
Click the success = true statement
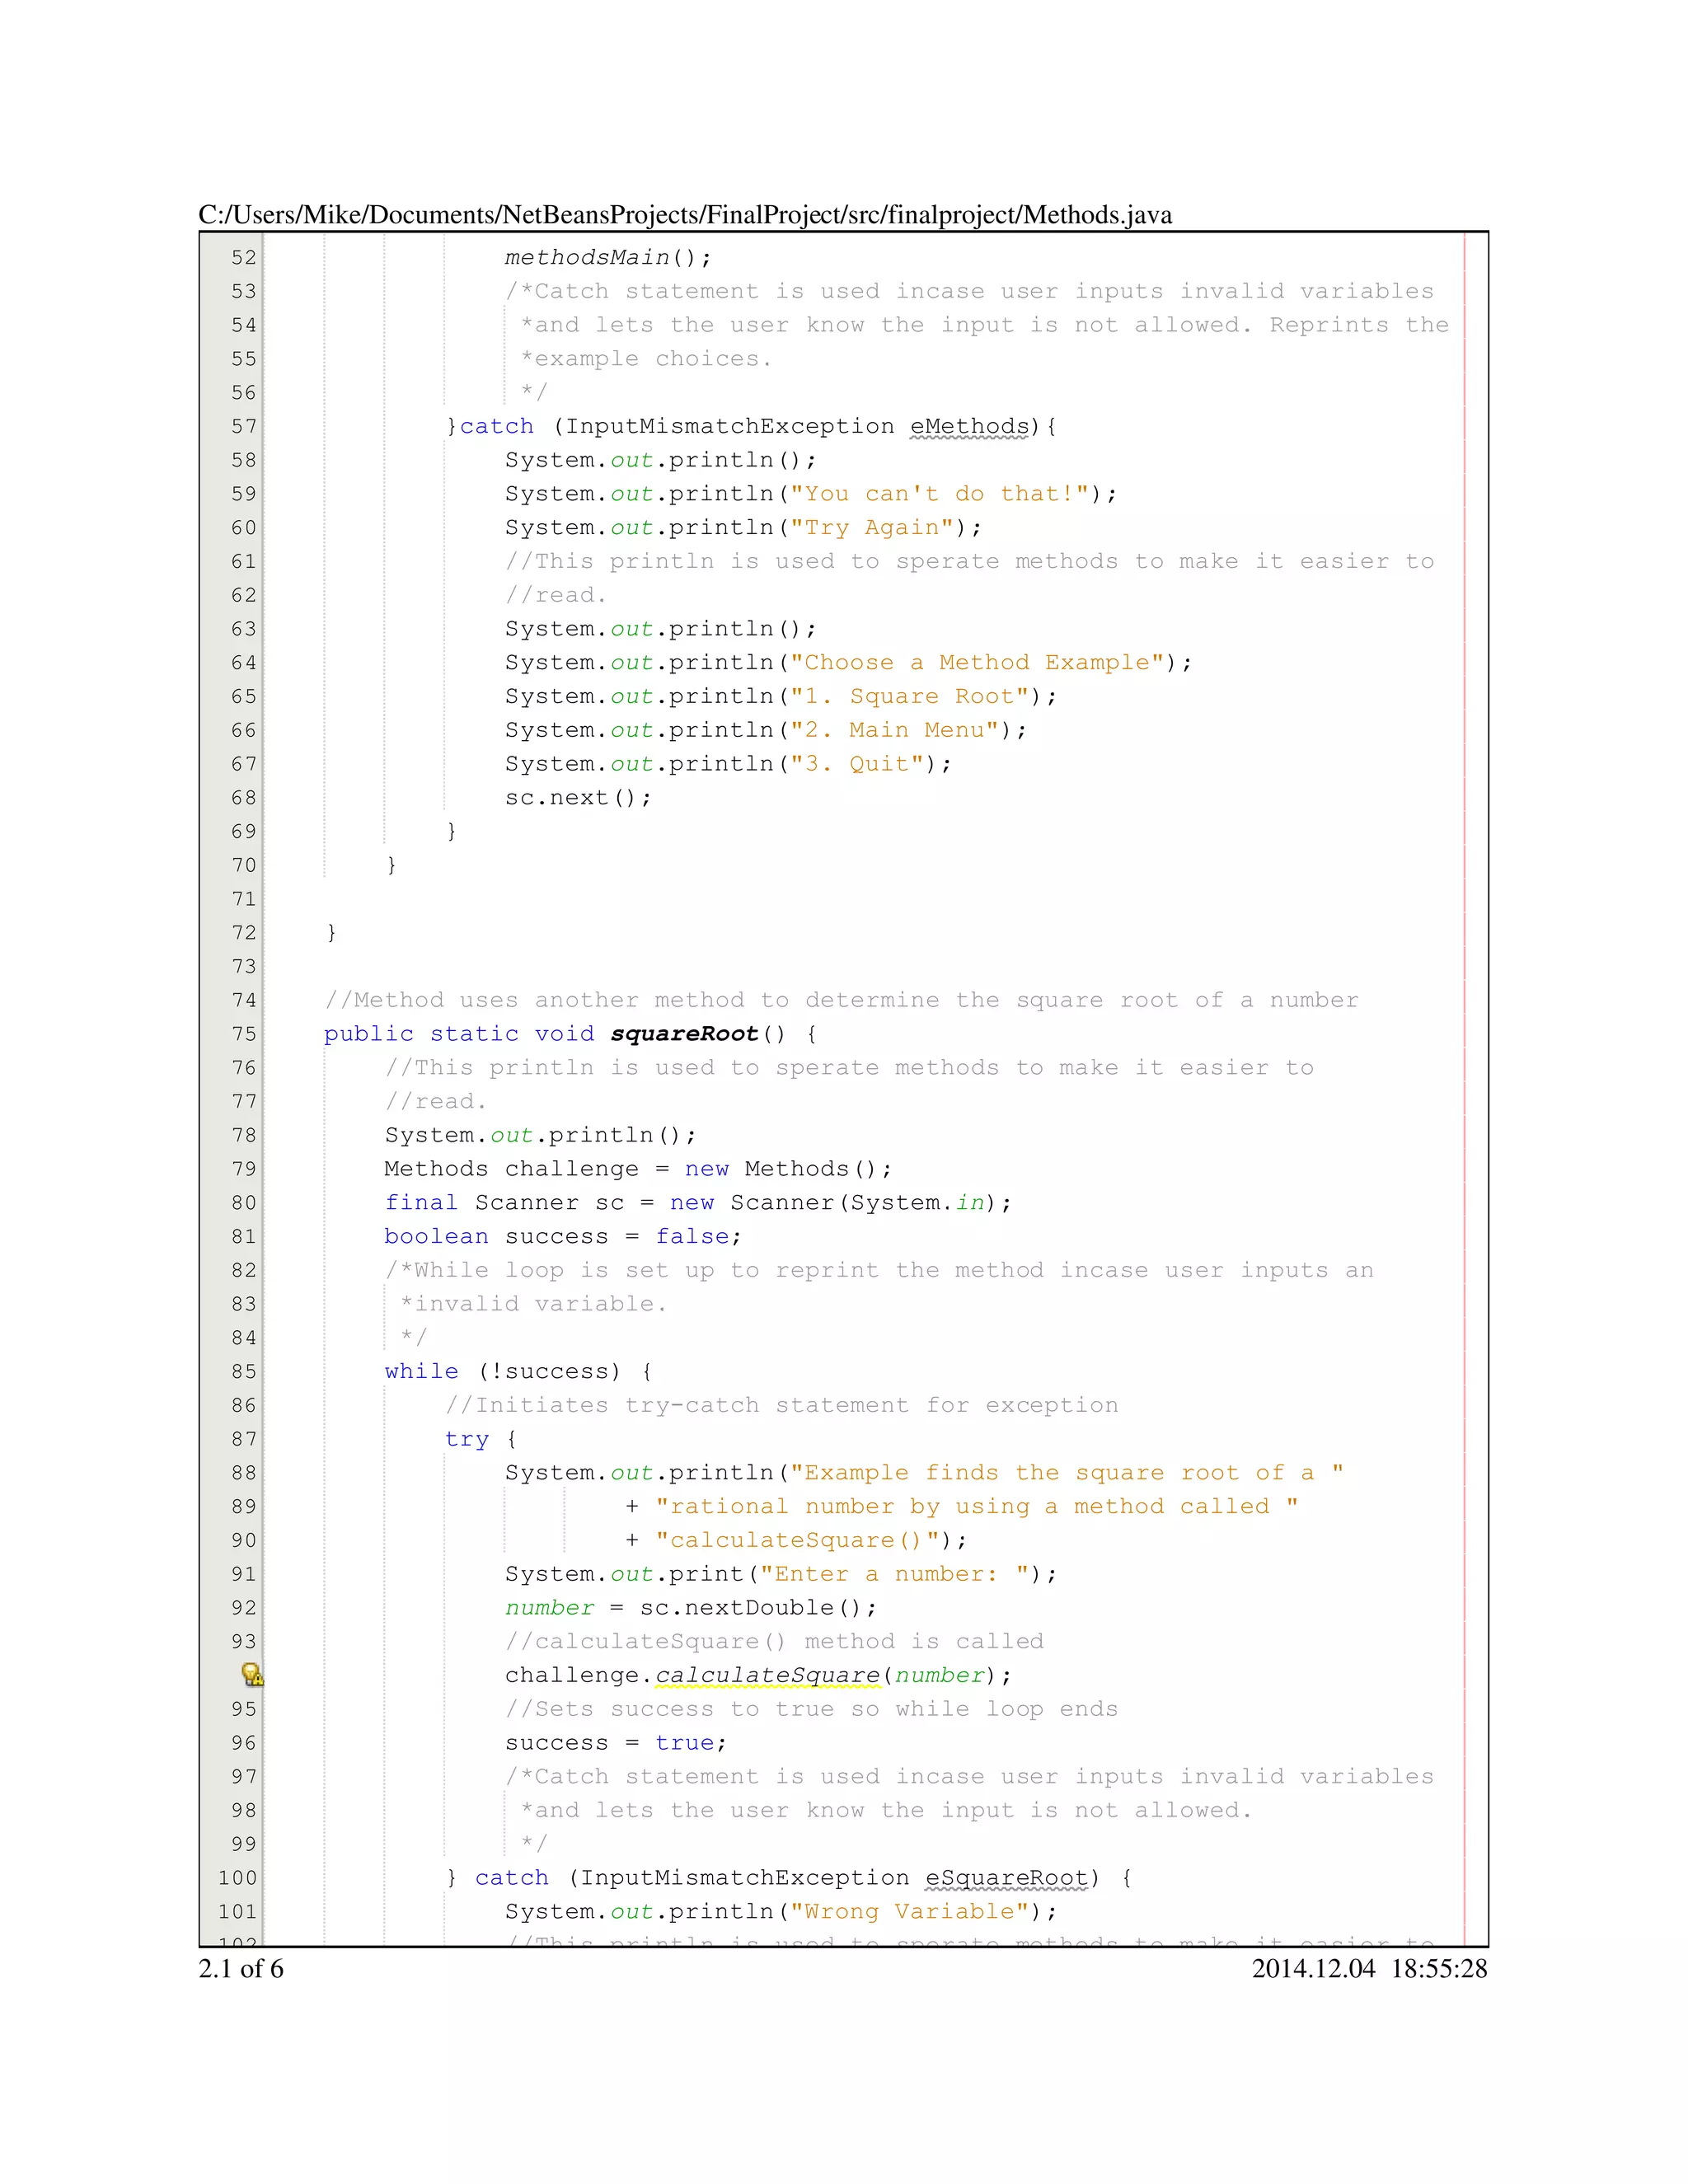pos(615,1742)
